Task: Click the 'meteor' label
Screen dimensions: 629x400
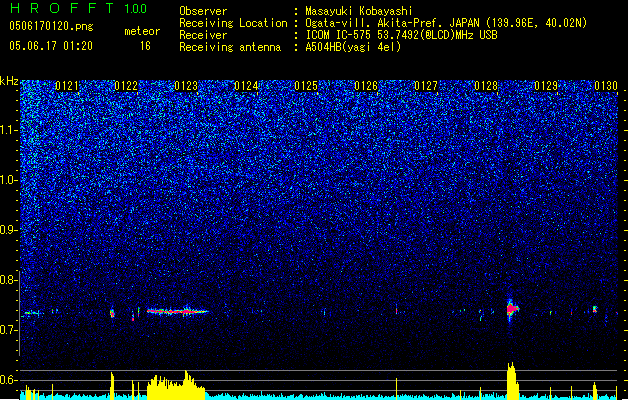Action: (x=142, y=31)
